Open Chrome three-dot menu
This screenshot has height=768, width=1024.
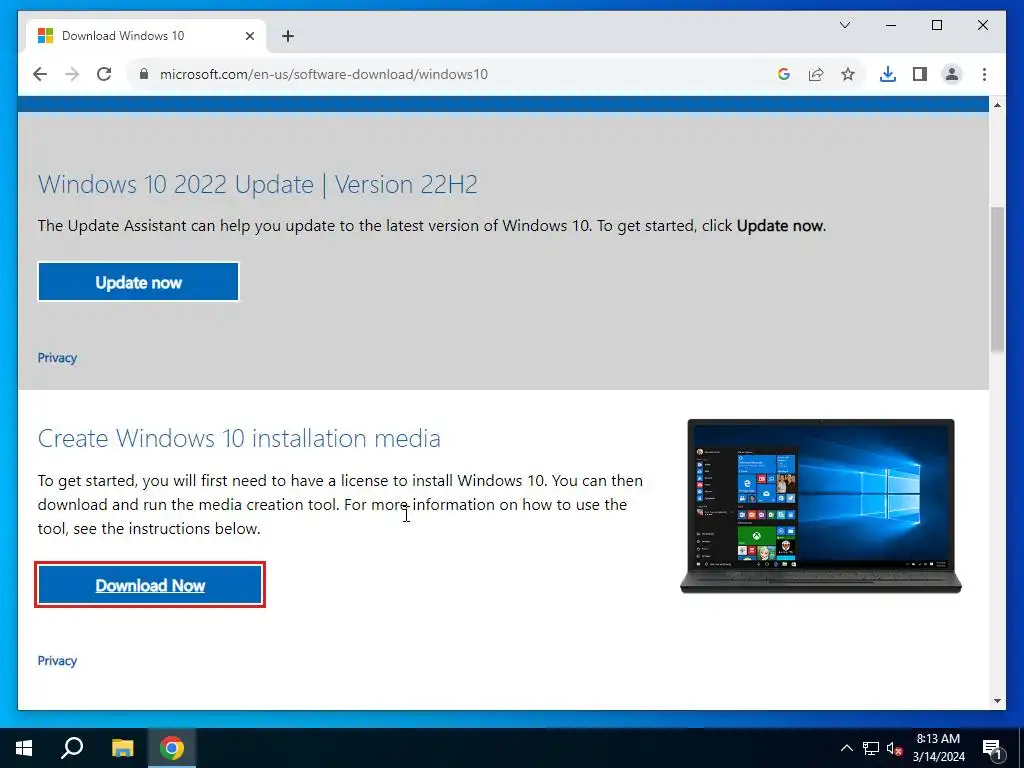click(x=984, y=74)
